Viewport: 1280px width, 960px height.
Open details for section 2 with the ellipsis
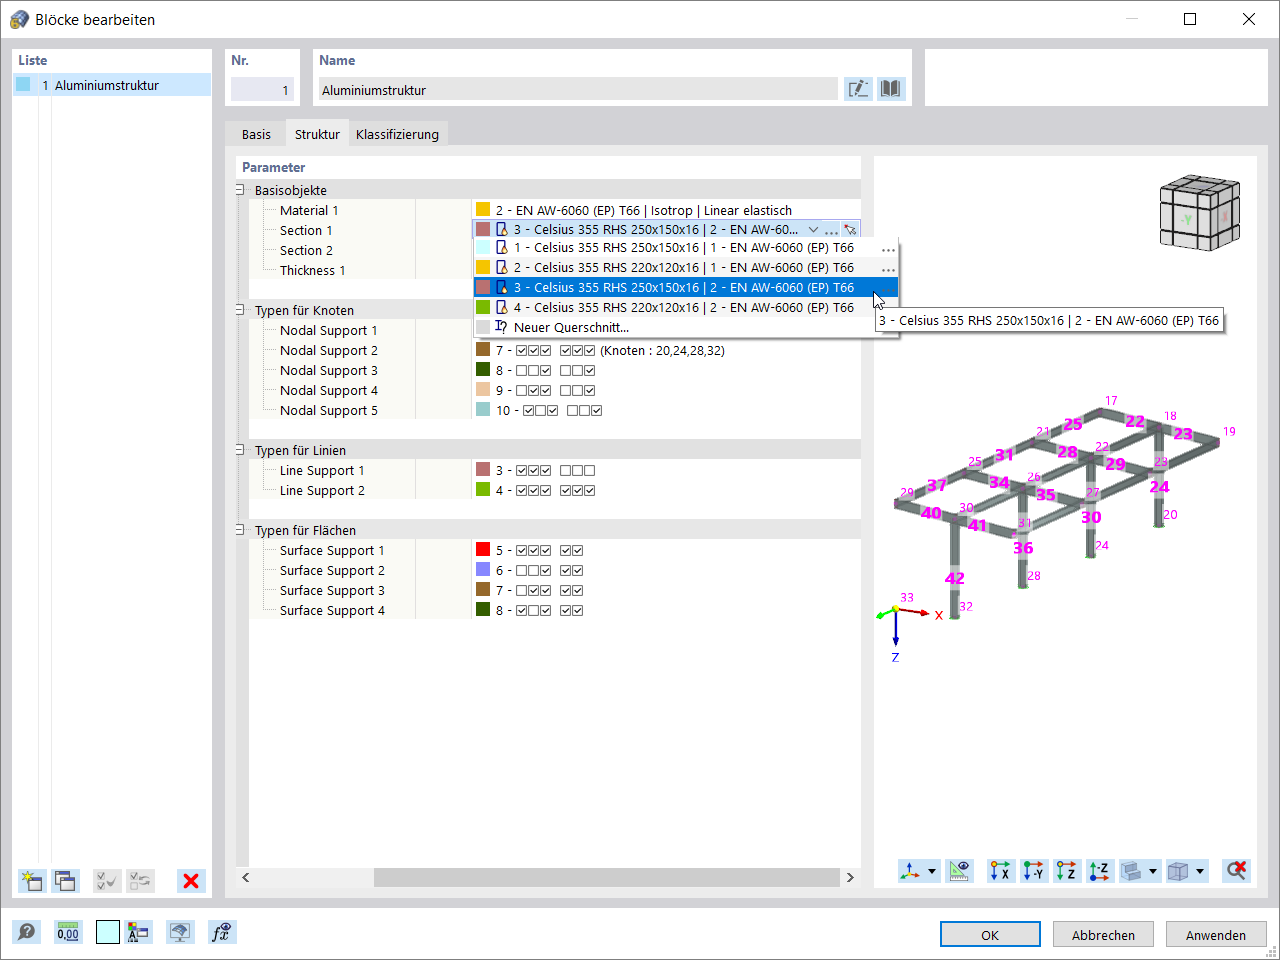(888, 268)
